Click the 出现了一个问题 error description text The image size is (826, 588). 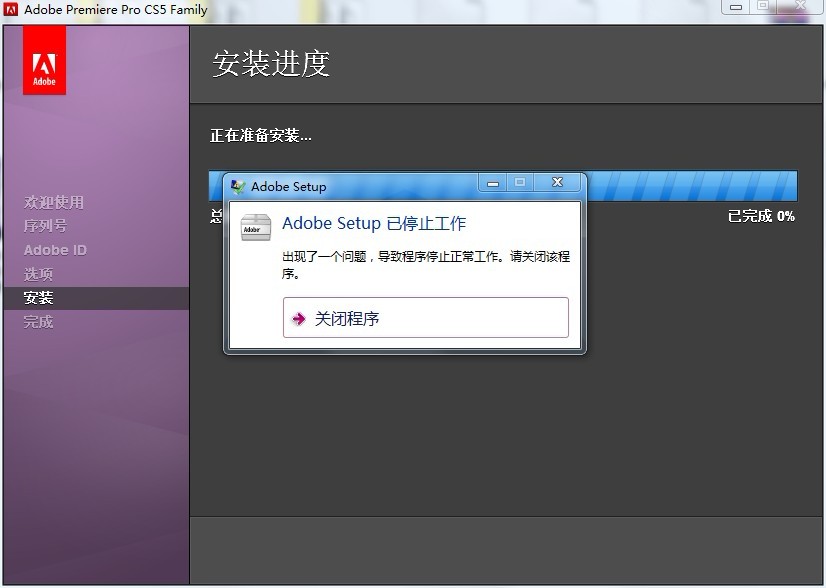426,264
